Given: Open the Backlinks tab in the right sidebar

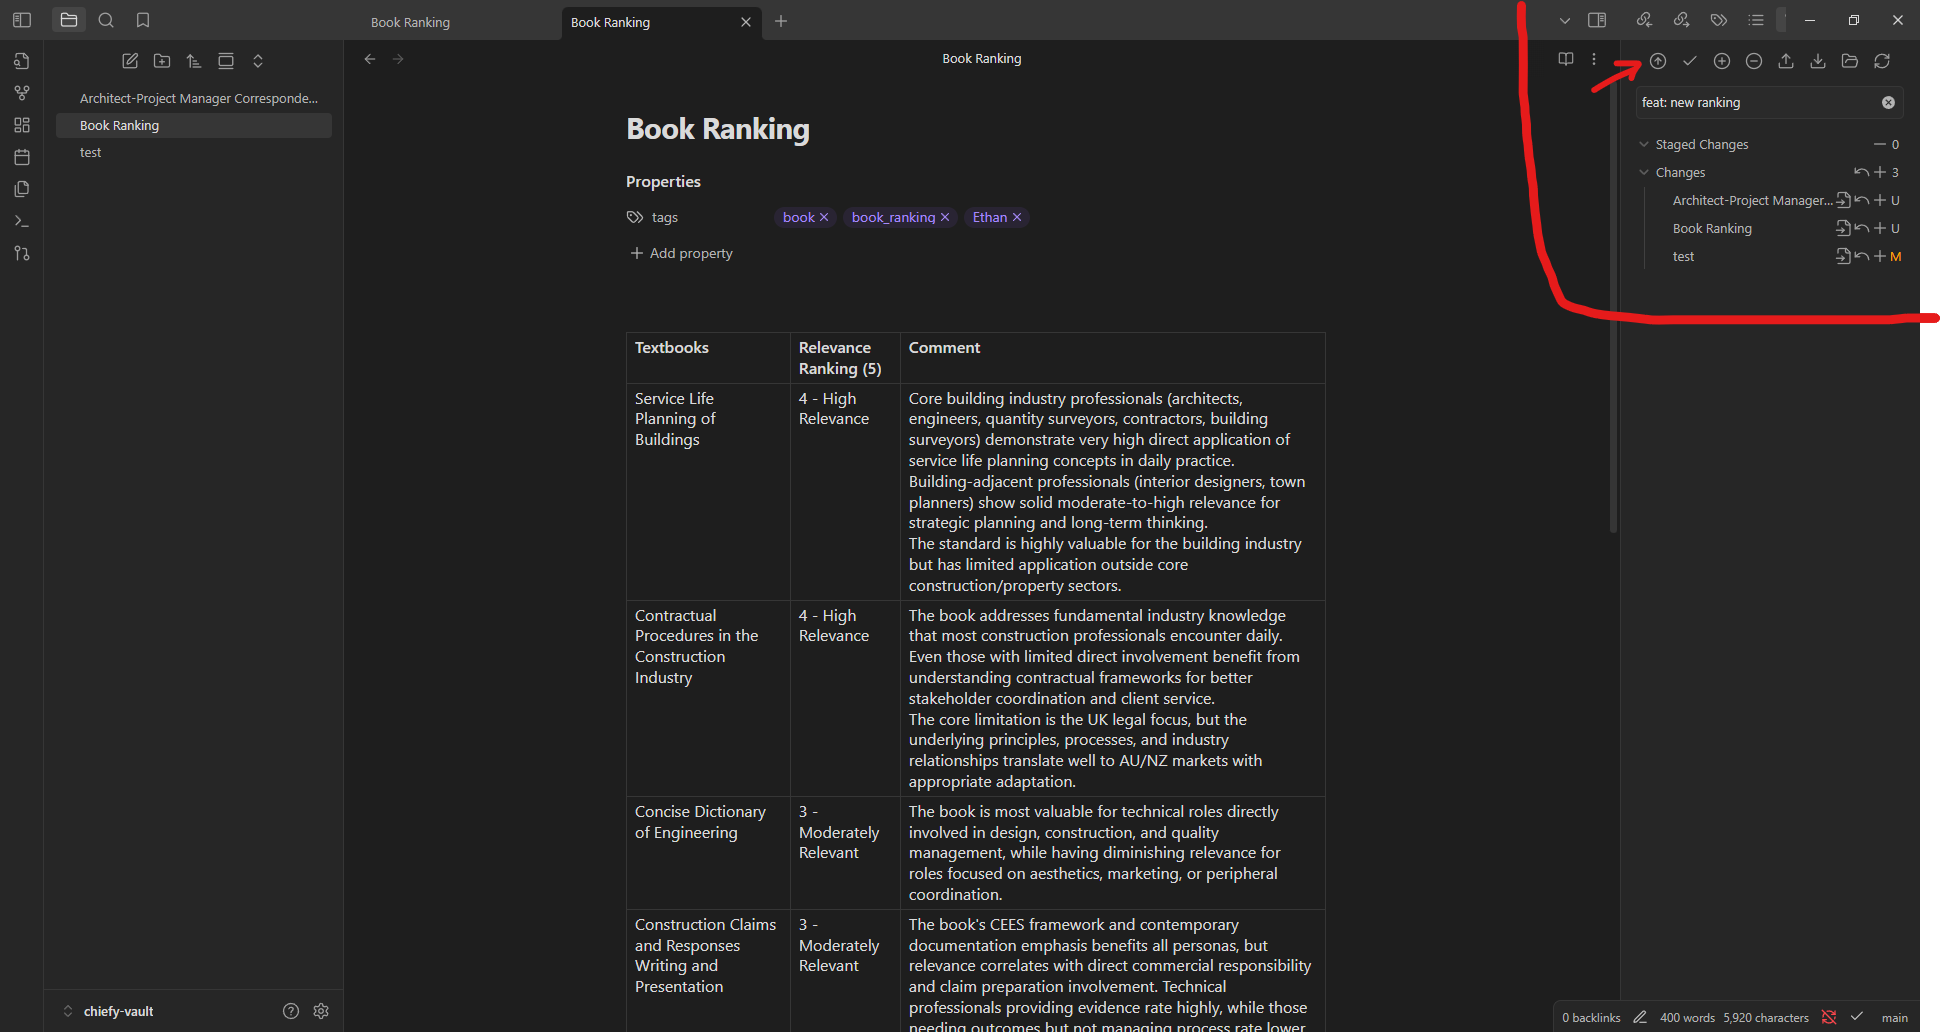Looking at the screenshot, I should click(x=1644, y=20).
